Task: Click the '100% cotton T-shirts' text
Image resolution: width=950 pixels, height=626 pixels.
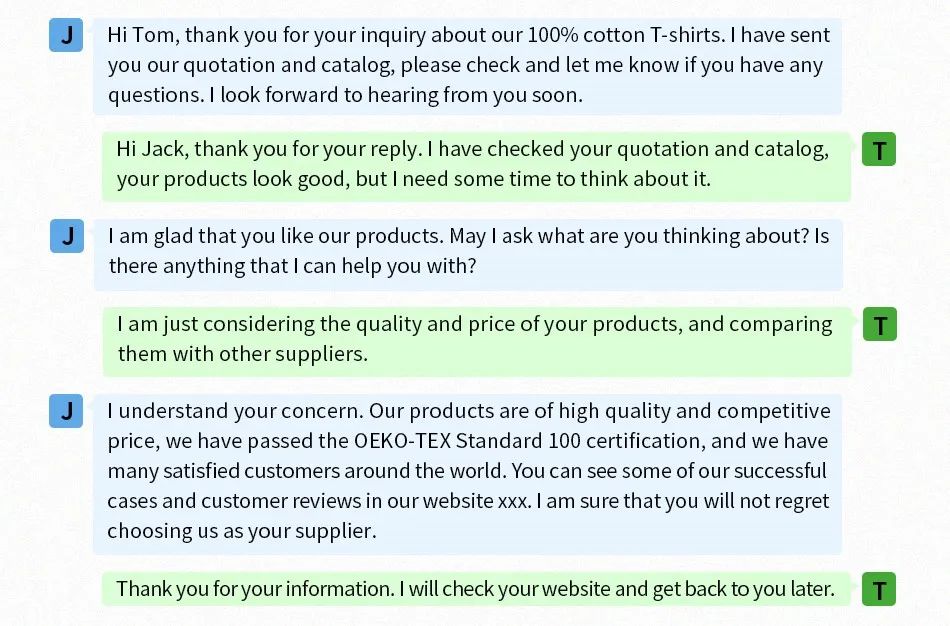Action: point(626,35)
